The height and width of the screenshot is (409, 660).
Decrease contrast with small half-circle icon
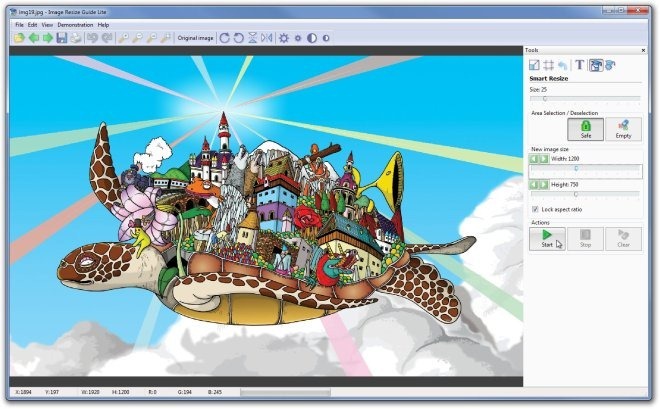click(x=326, y=38)
